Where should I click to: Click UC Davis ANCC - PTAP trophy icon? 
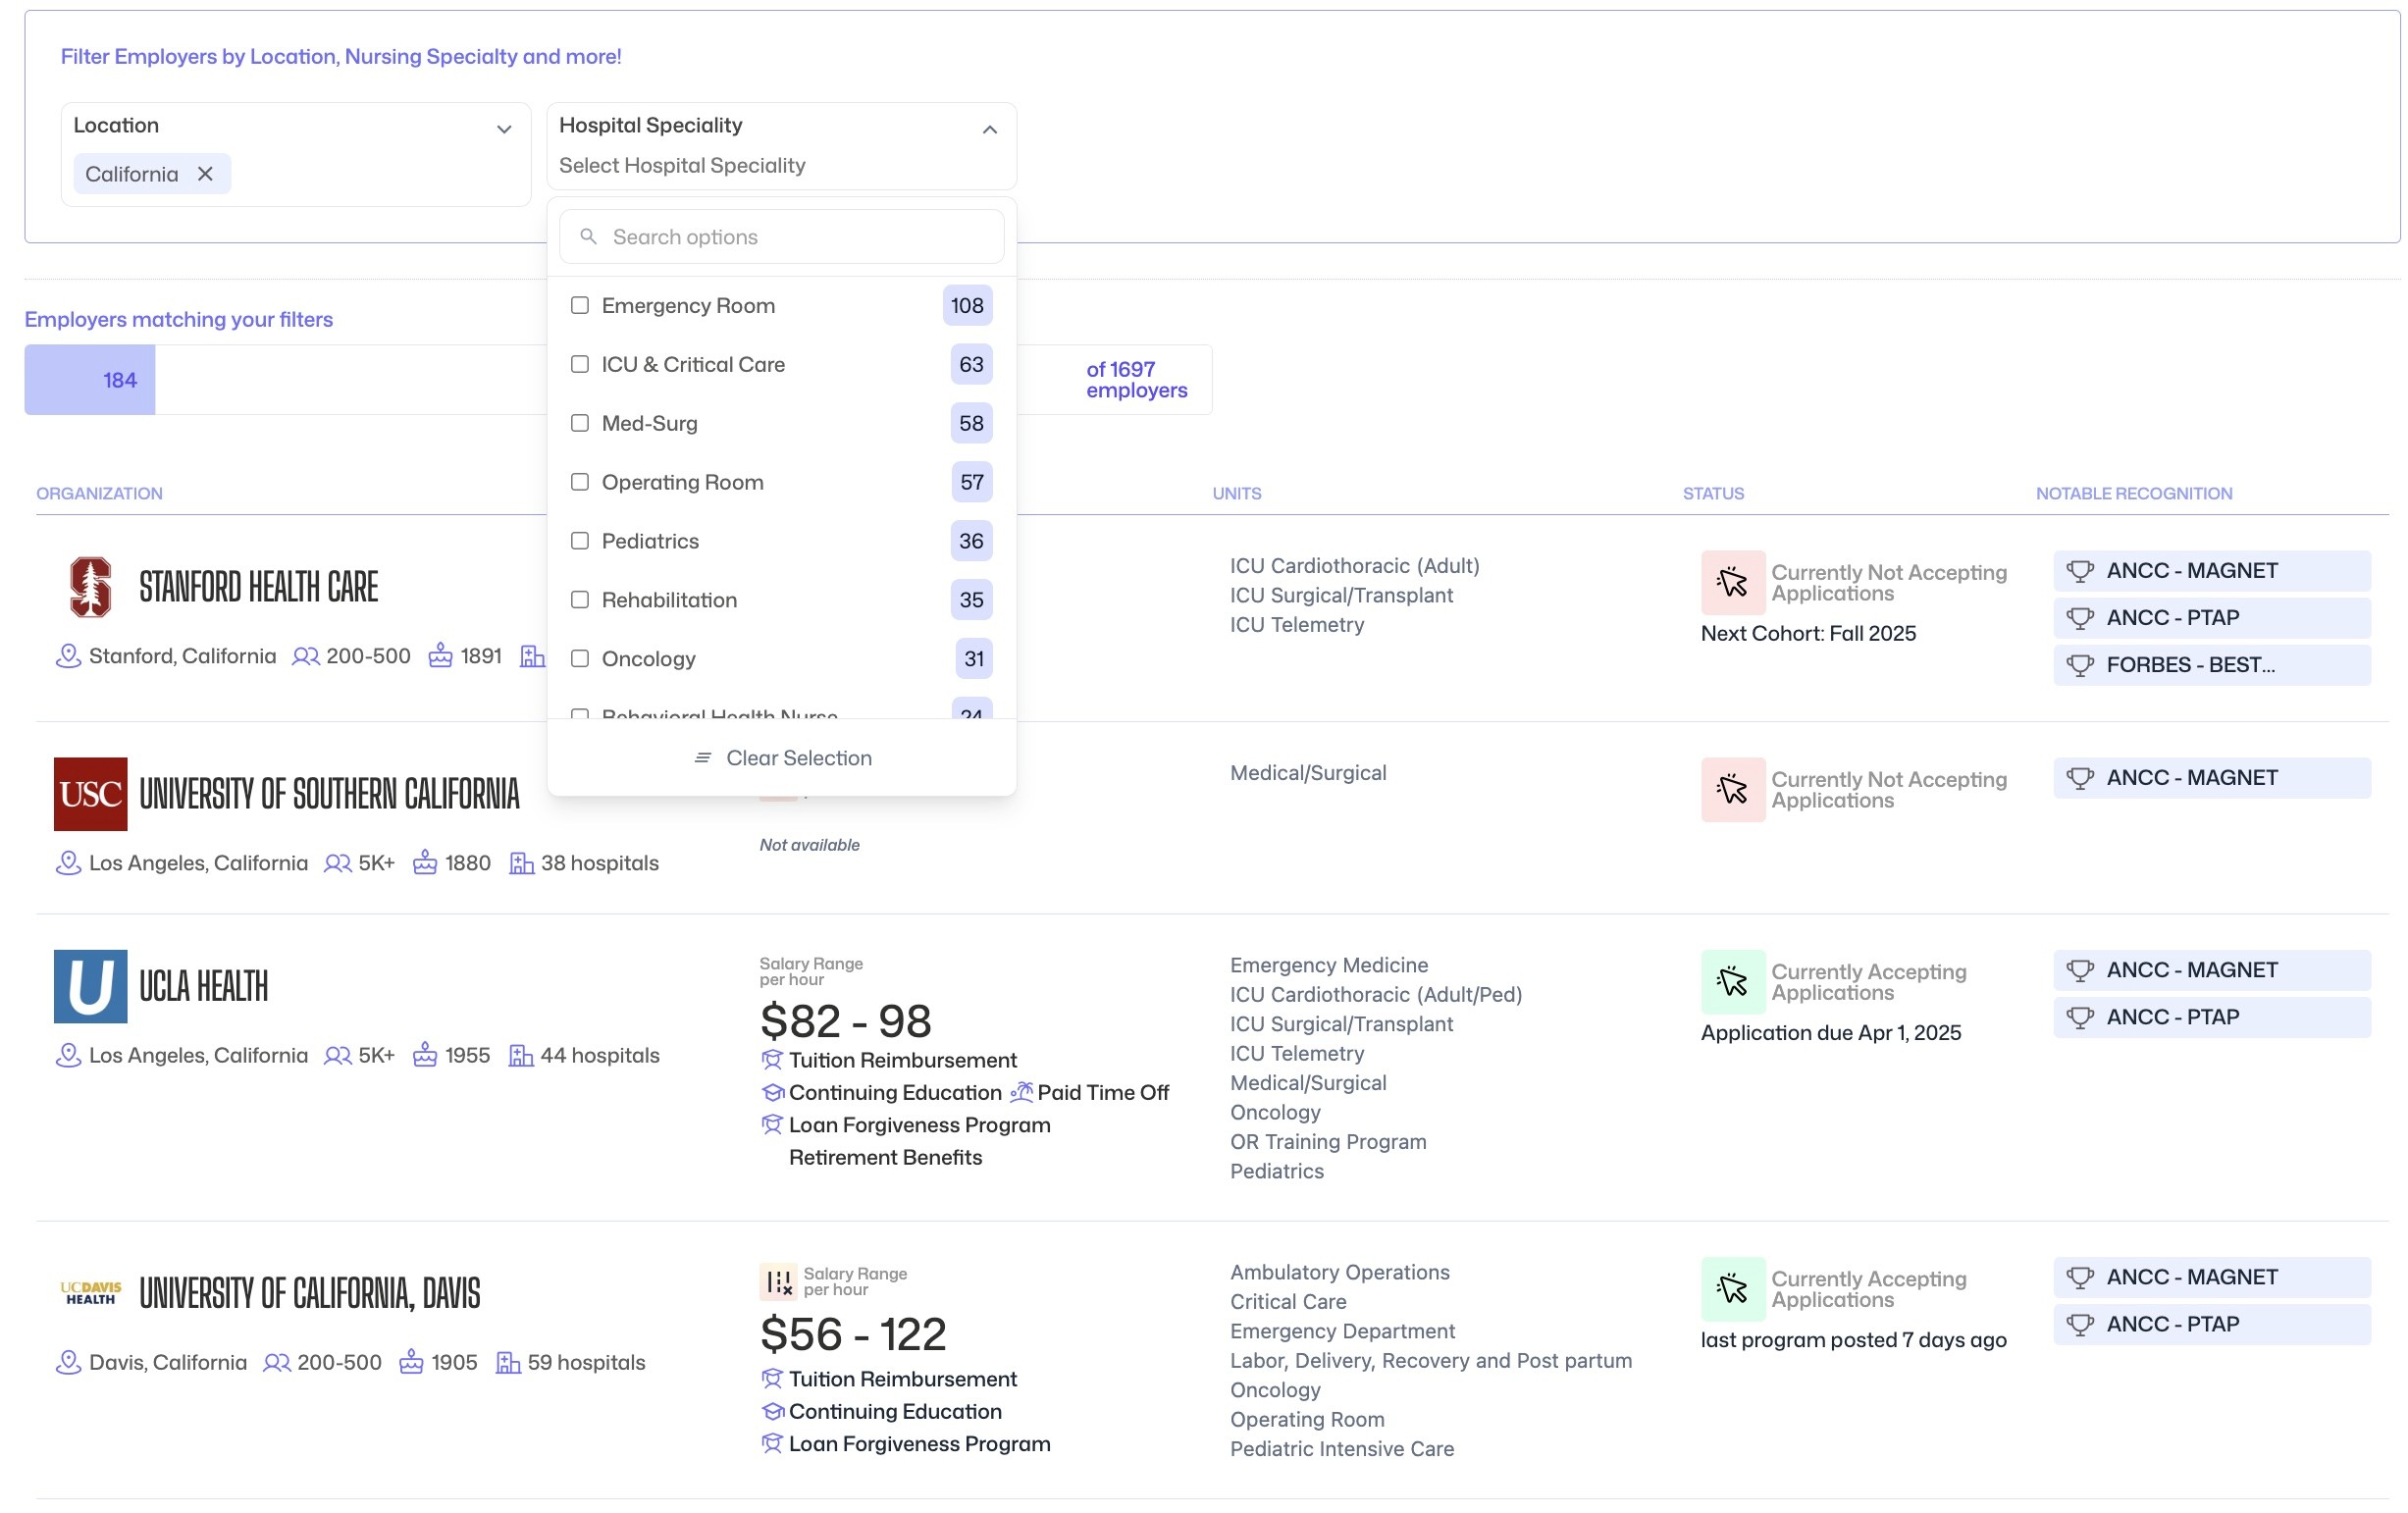coord(2080,1324)
